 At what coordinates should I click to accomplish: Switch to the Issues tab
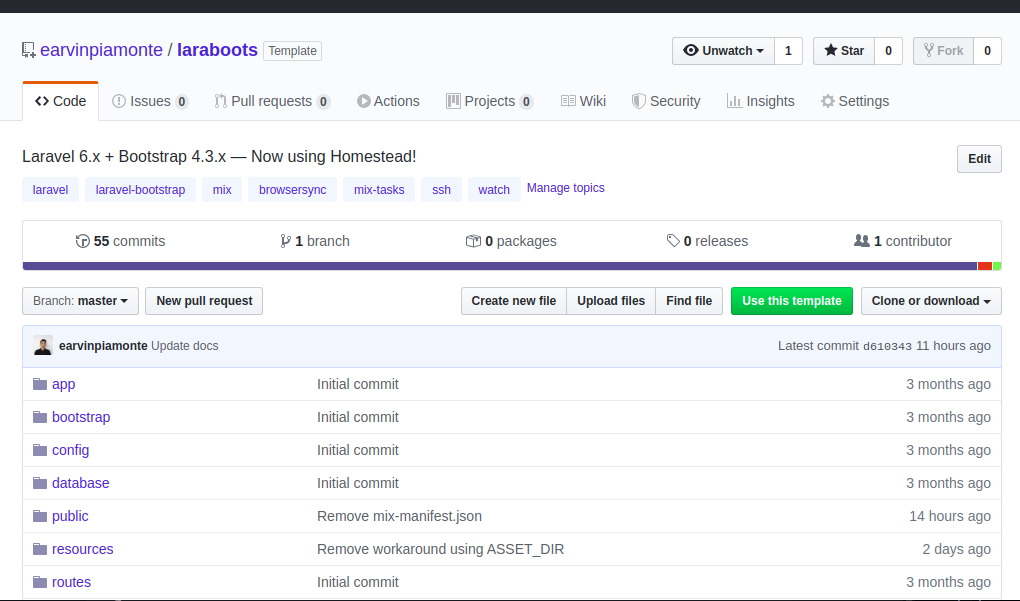pyautogui.click(x=150, y=101)
